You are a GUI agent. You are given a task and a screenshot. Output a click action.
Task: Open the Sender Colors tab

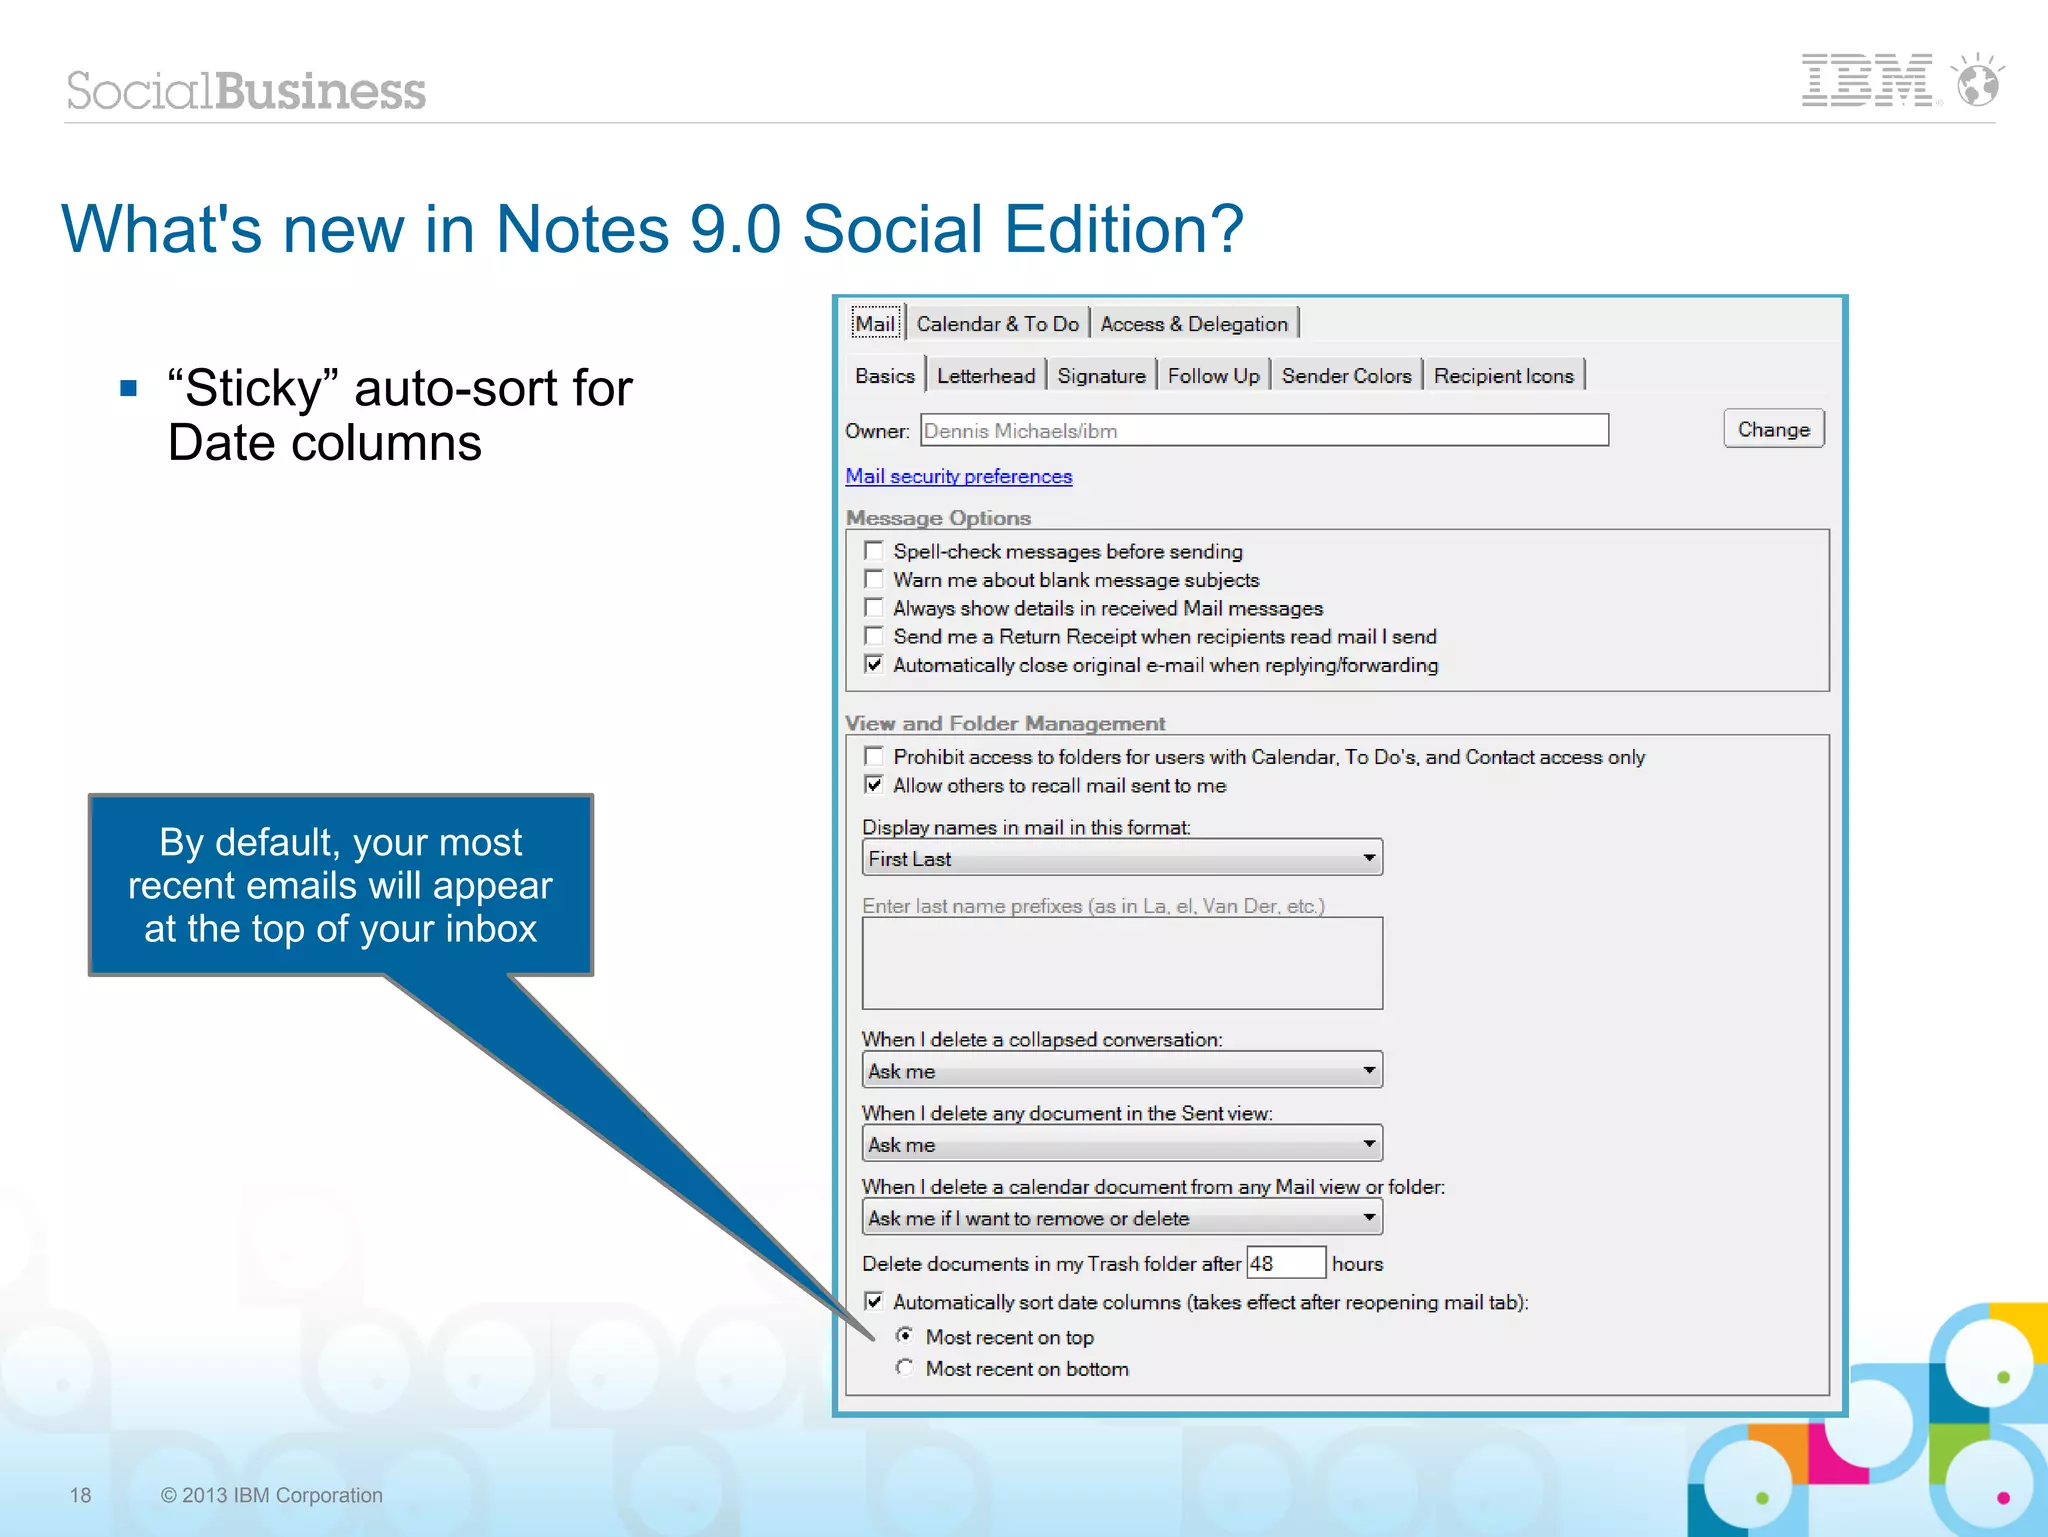(1346, 376)
